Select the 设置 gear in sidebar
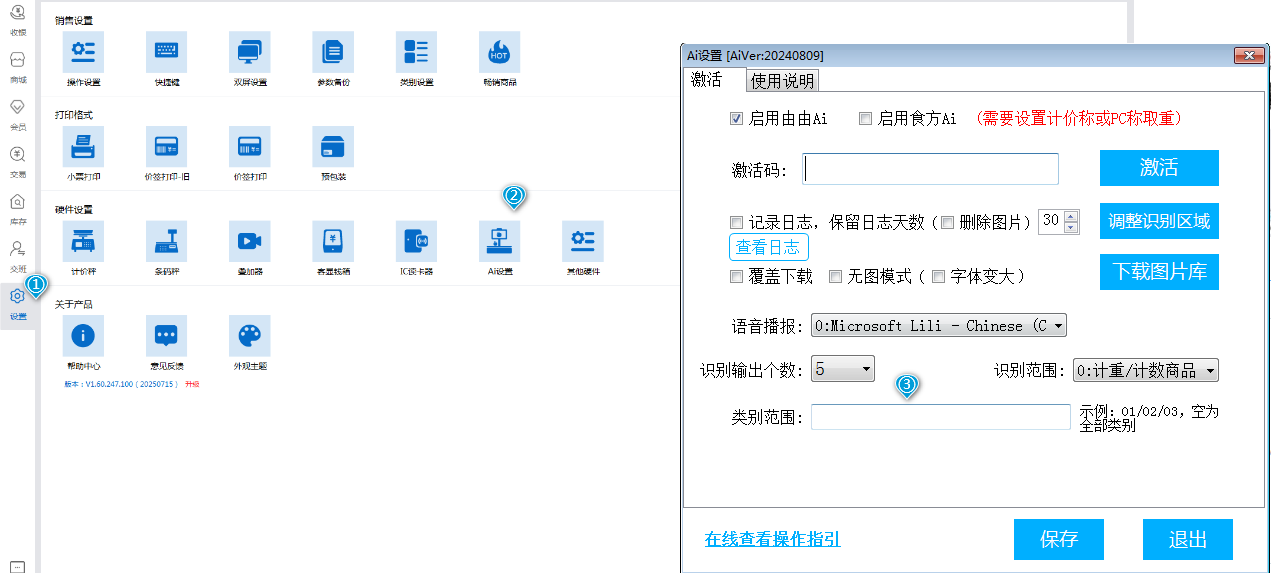Screen dimensions: 1271x573 tap(17, 303)
